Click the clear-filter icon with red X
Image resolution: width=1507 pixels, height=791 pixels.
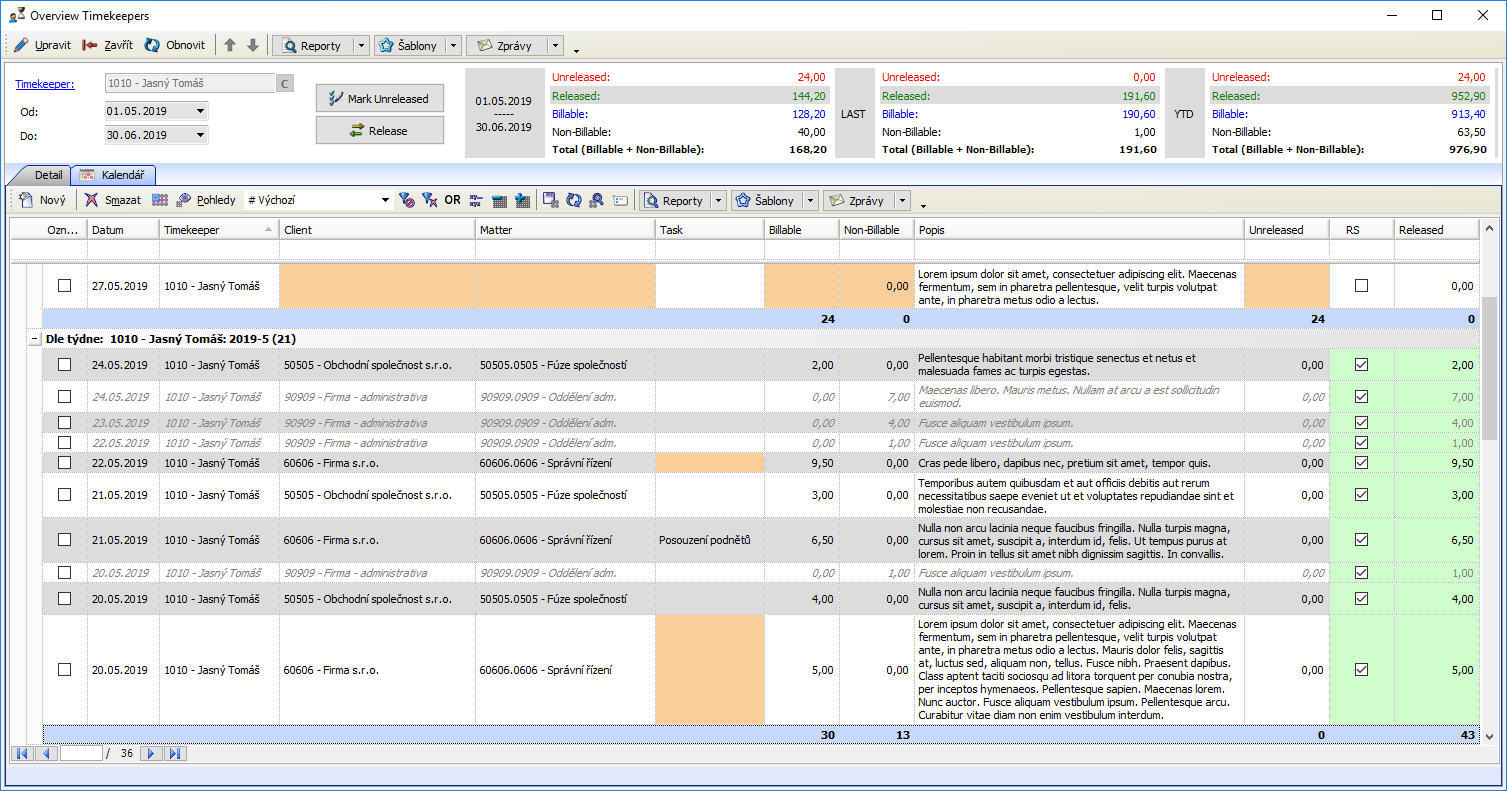click(x=430, y=200)
